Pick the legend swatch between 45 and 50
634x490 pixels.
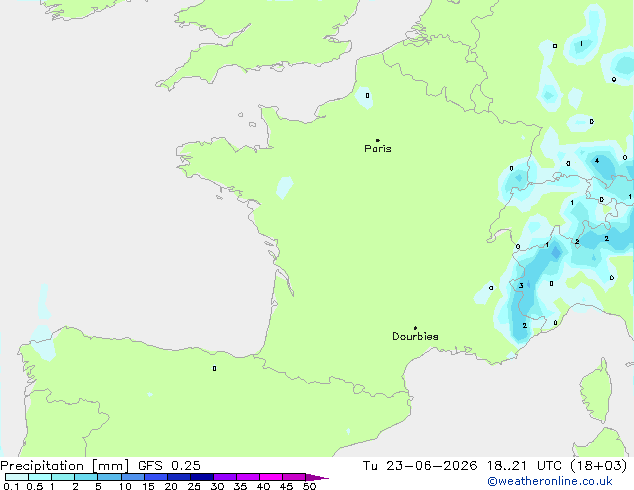294,477
